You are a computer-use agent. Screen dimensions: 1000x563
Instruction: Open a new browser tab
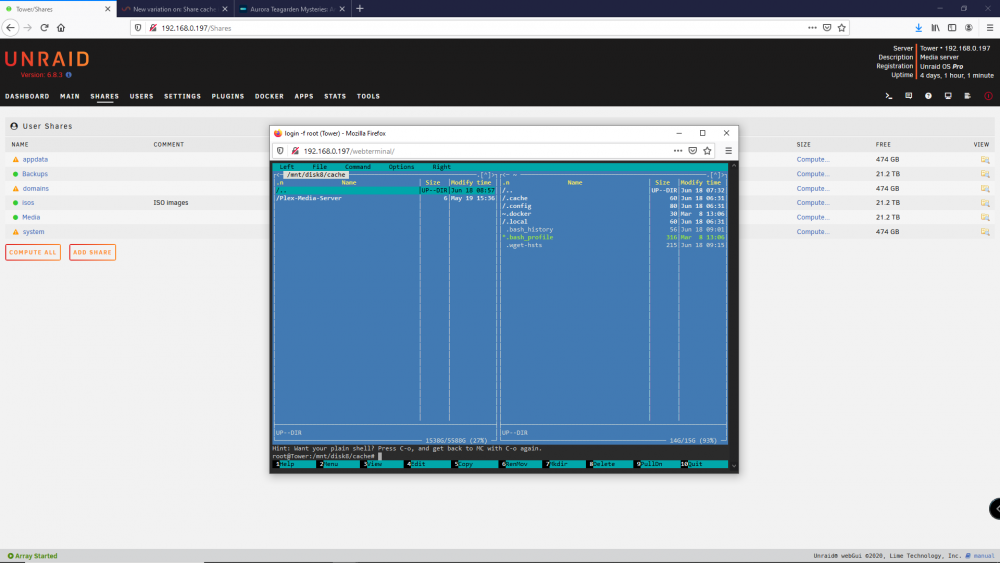pyautogui.click(x=360, y=8)
